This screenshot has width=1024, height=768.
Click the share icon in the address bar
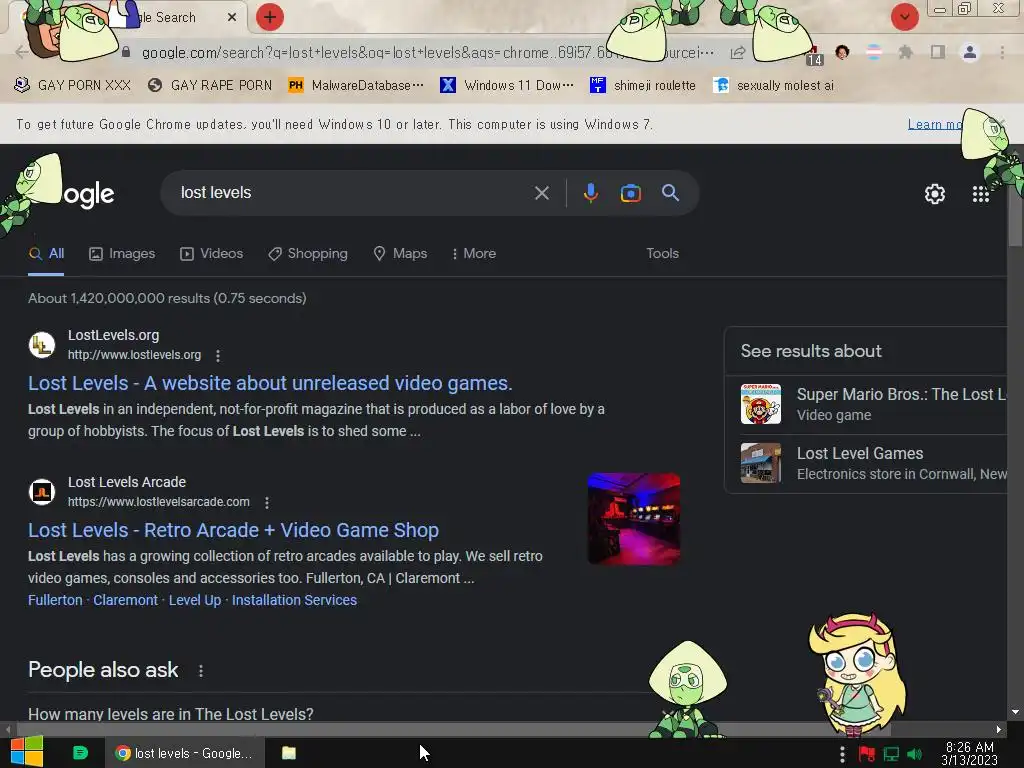click(x=738, y=52)
